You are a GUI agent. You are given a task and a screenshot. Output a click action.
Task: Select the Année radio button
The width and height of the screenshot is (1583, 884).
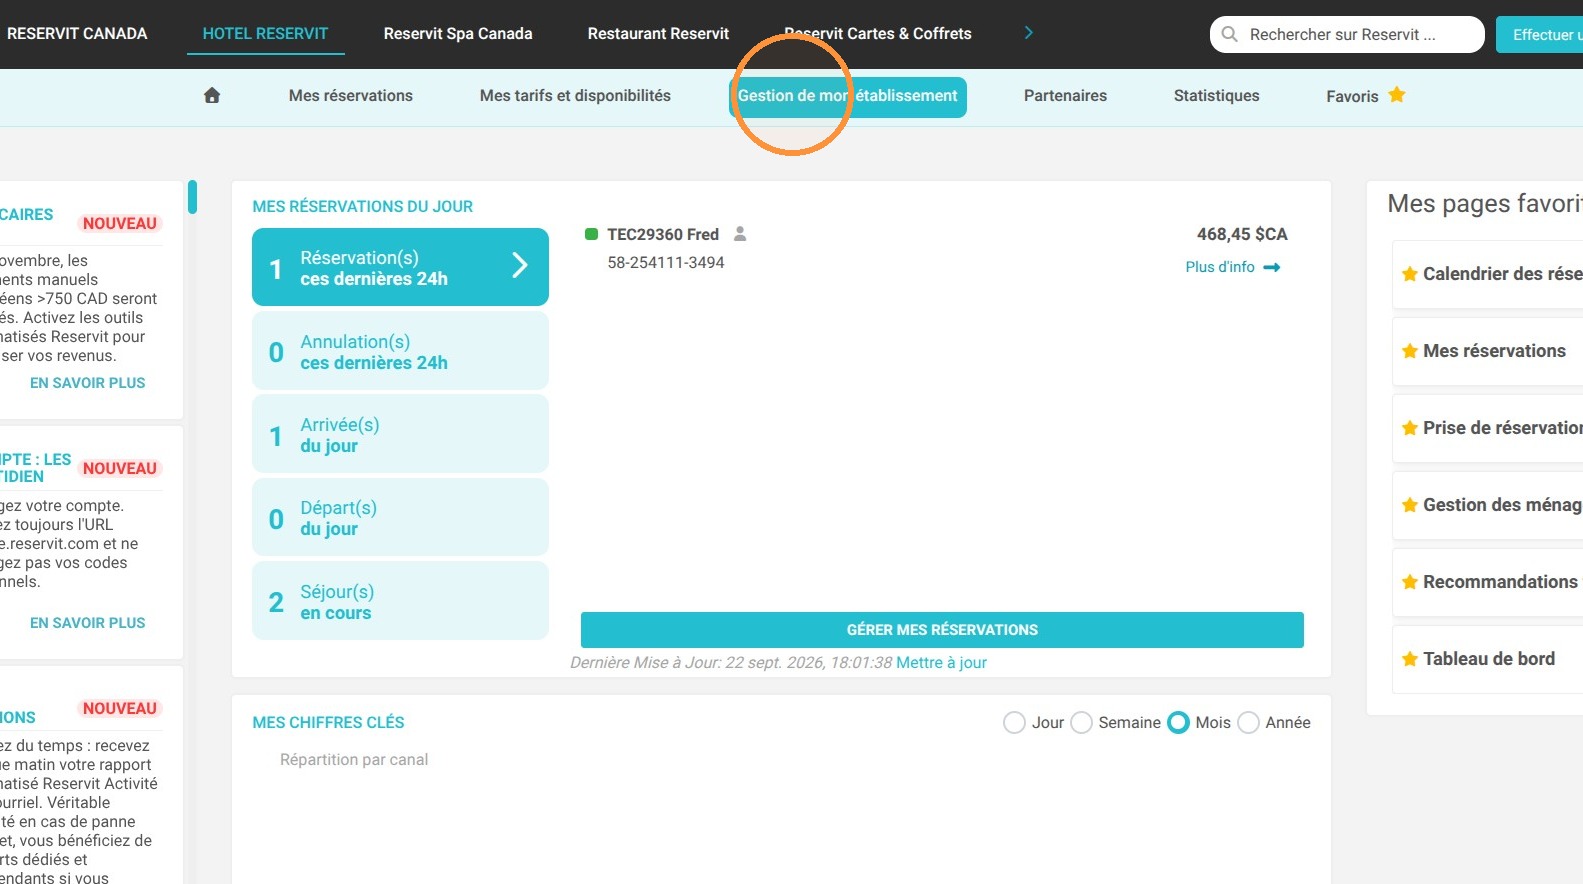click(1248, 722)
